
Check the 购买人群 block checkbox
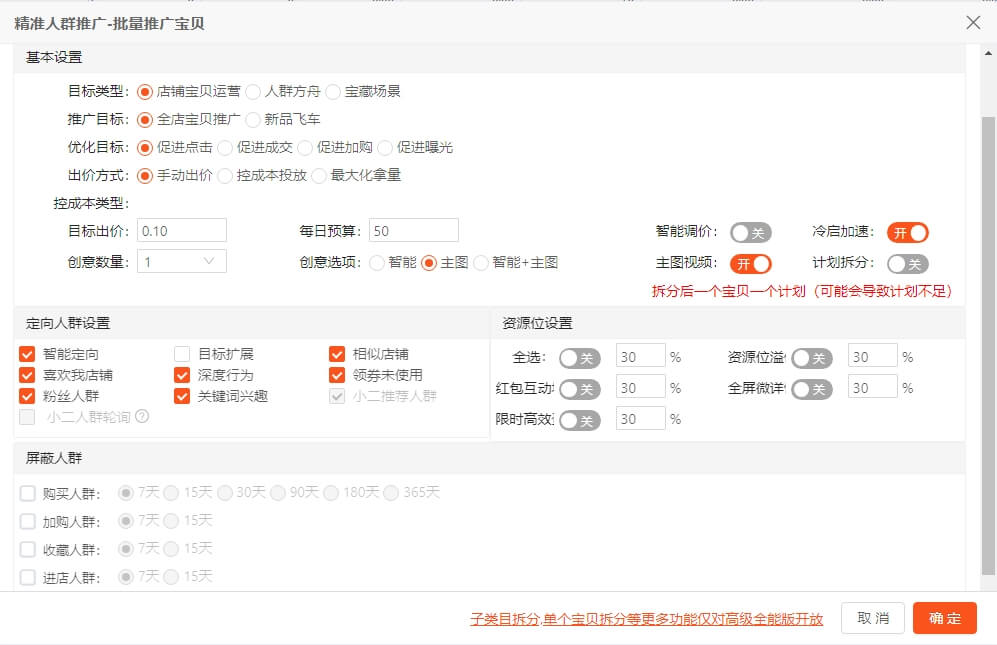click(27, 493)
